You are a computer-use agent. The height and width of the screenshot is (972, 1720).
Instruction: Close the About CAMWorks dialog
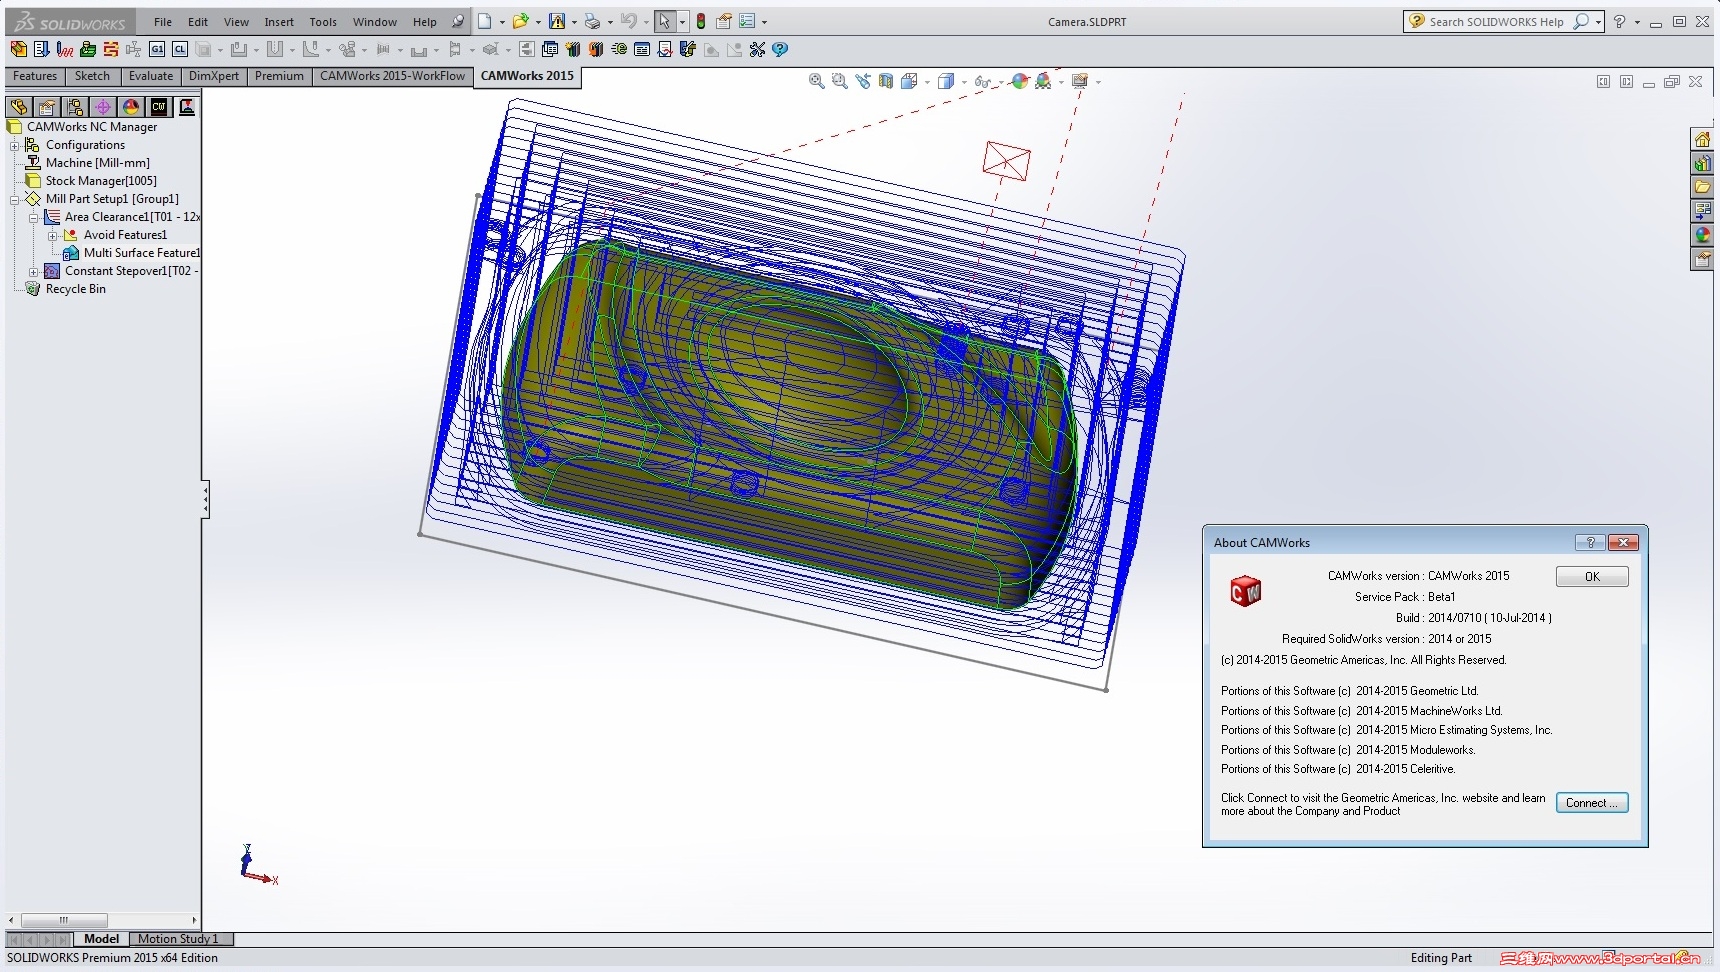tap(1623, 542)
